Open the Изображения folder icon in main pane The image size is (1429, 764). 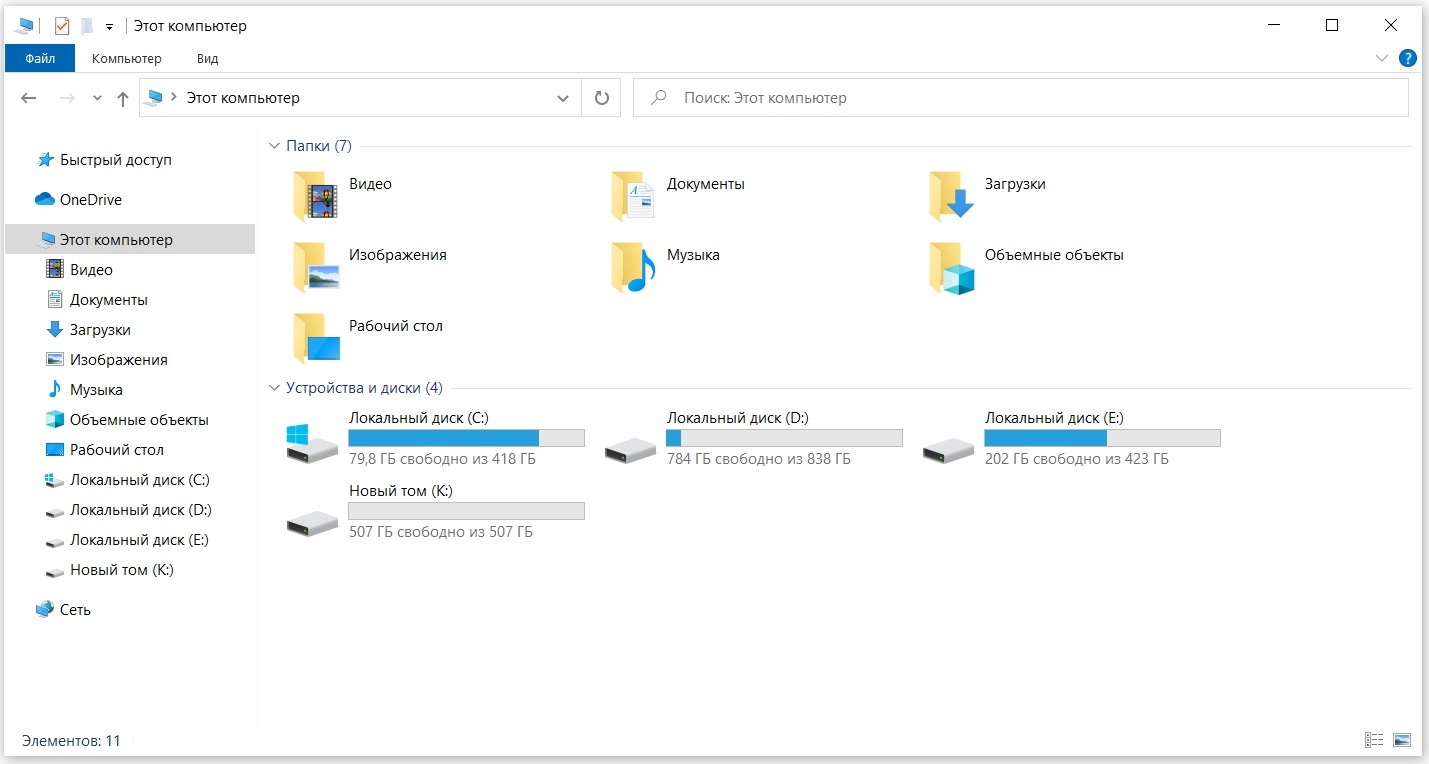click(x=317, y=267)
